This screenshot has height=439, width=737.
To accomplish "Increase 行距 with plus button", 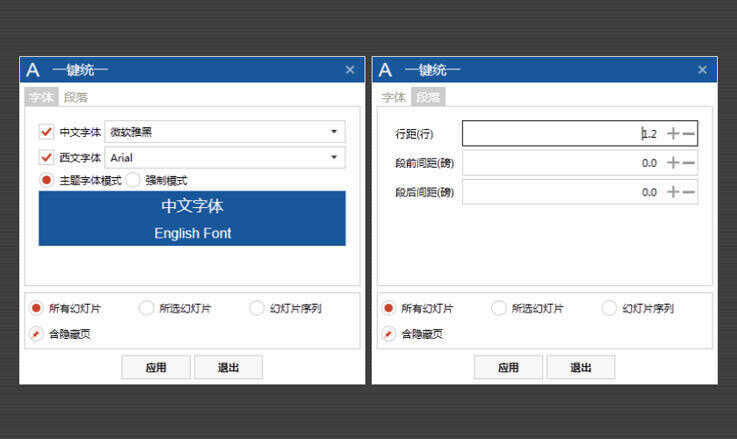I will (673, 133).
